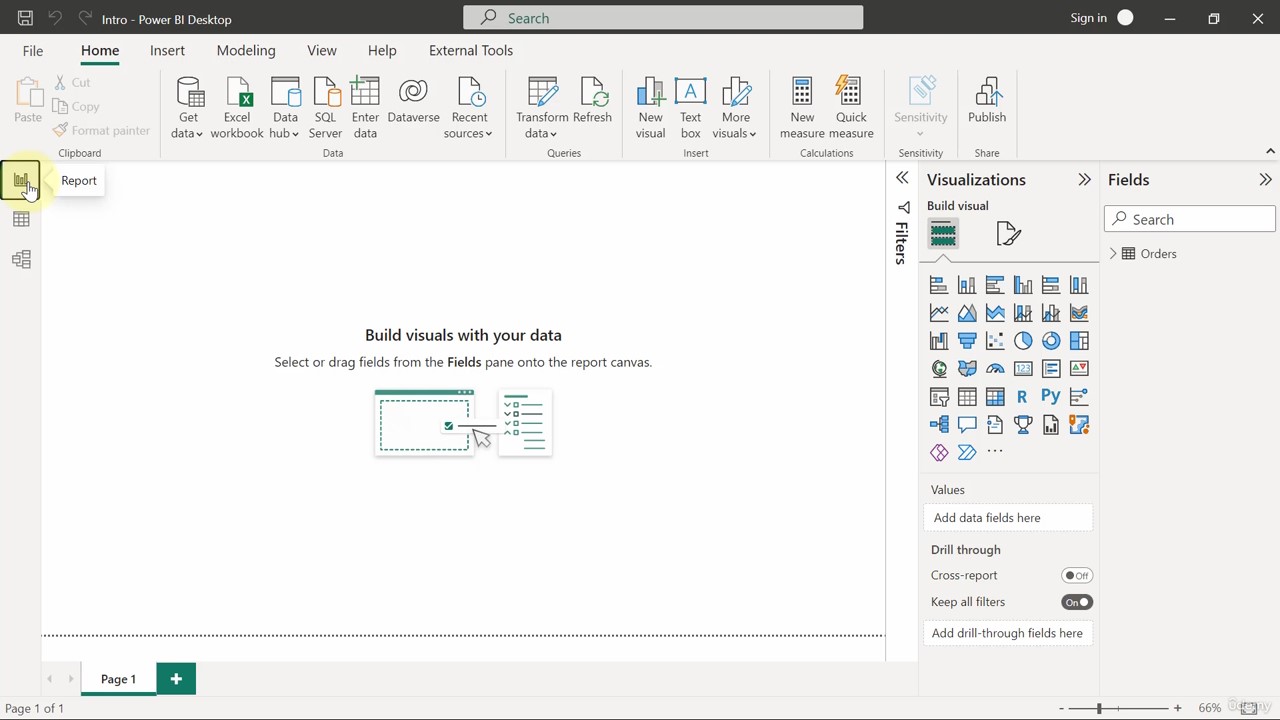Image resolution: width=1280 pixels, height=720 pixels.
Task: Click Sign in at the top right
Action: 1088,18
